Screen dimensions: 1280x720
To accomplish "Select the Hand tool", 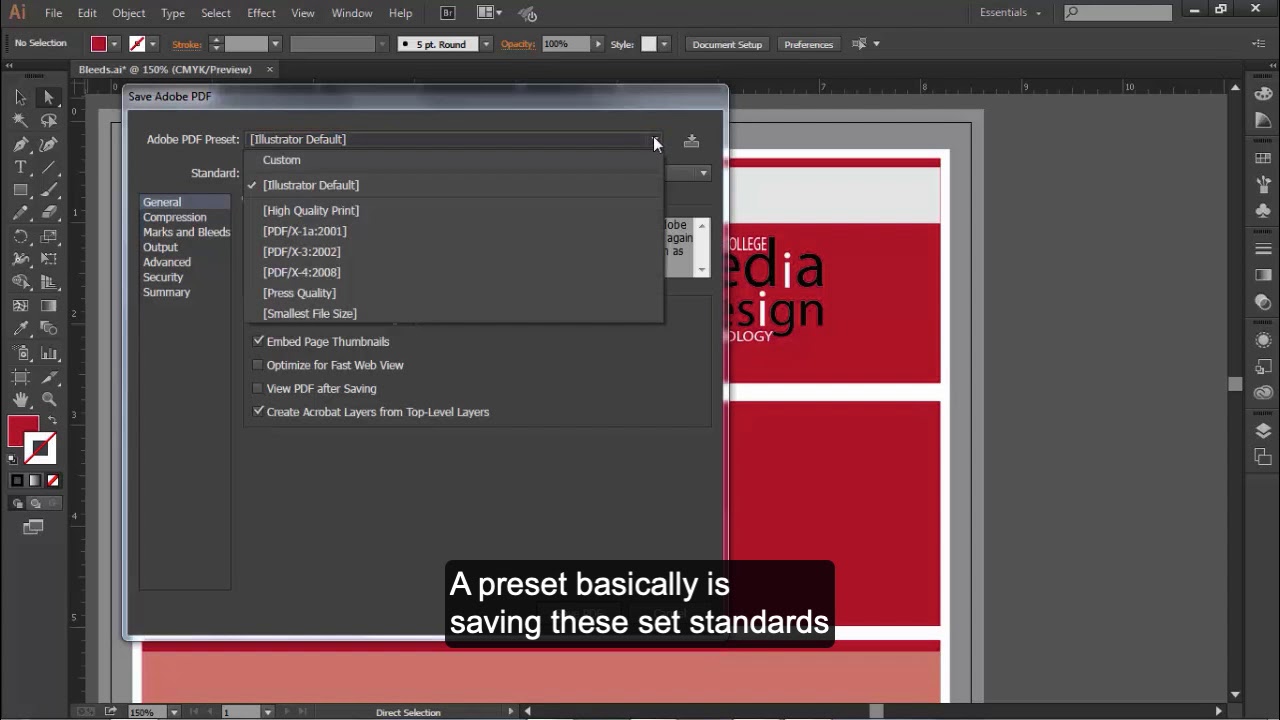I will click(x=20, y=400).
